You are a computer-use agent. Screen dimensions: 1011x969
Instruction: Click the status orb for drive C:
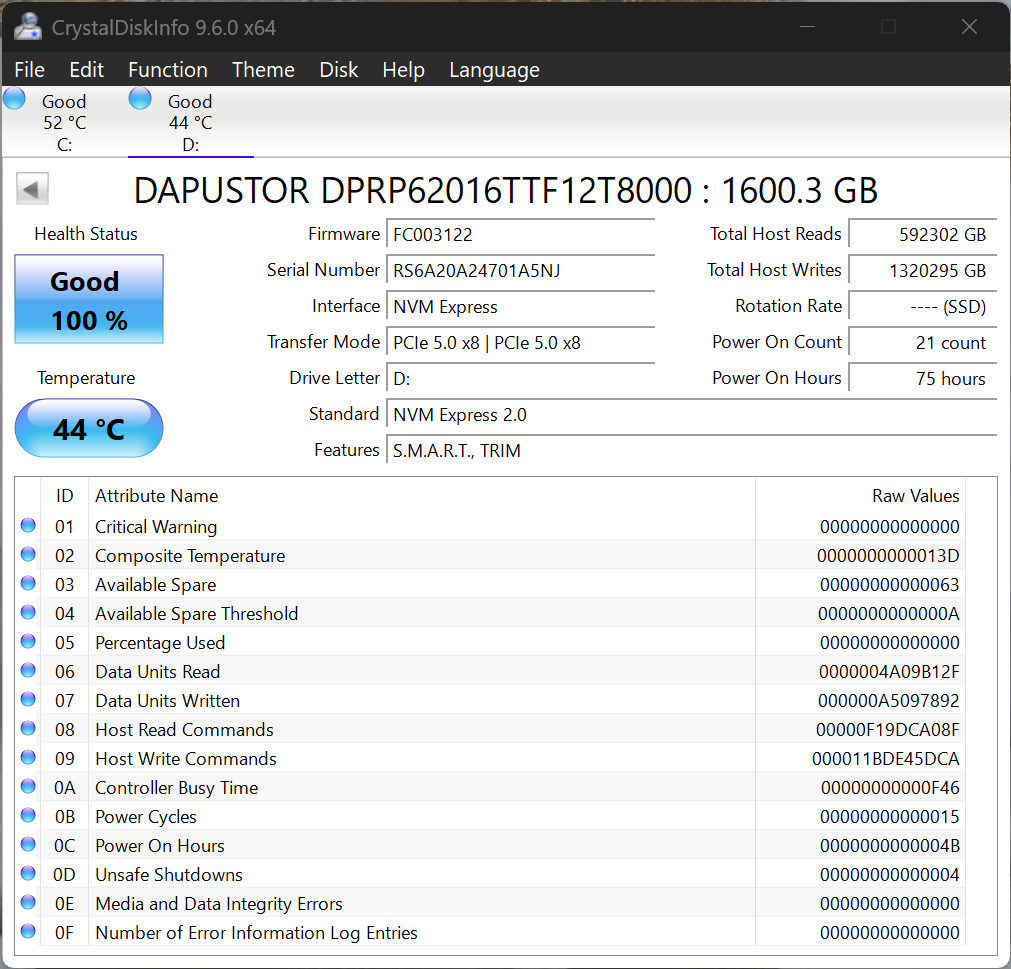pyautogui.click(x=15, y=99)
